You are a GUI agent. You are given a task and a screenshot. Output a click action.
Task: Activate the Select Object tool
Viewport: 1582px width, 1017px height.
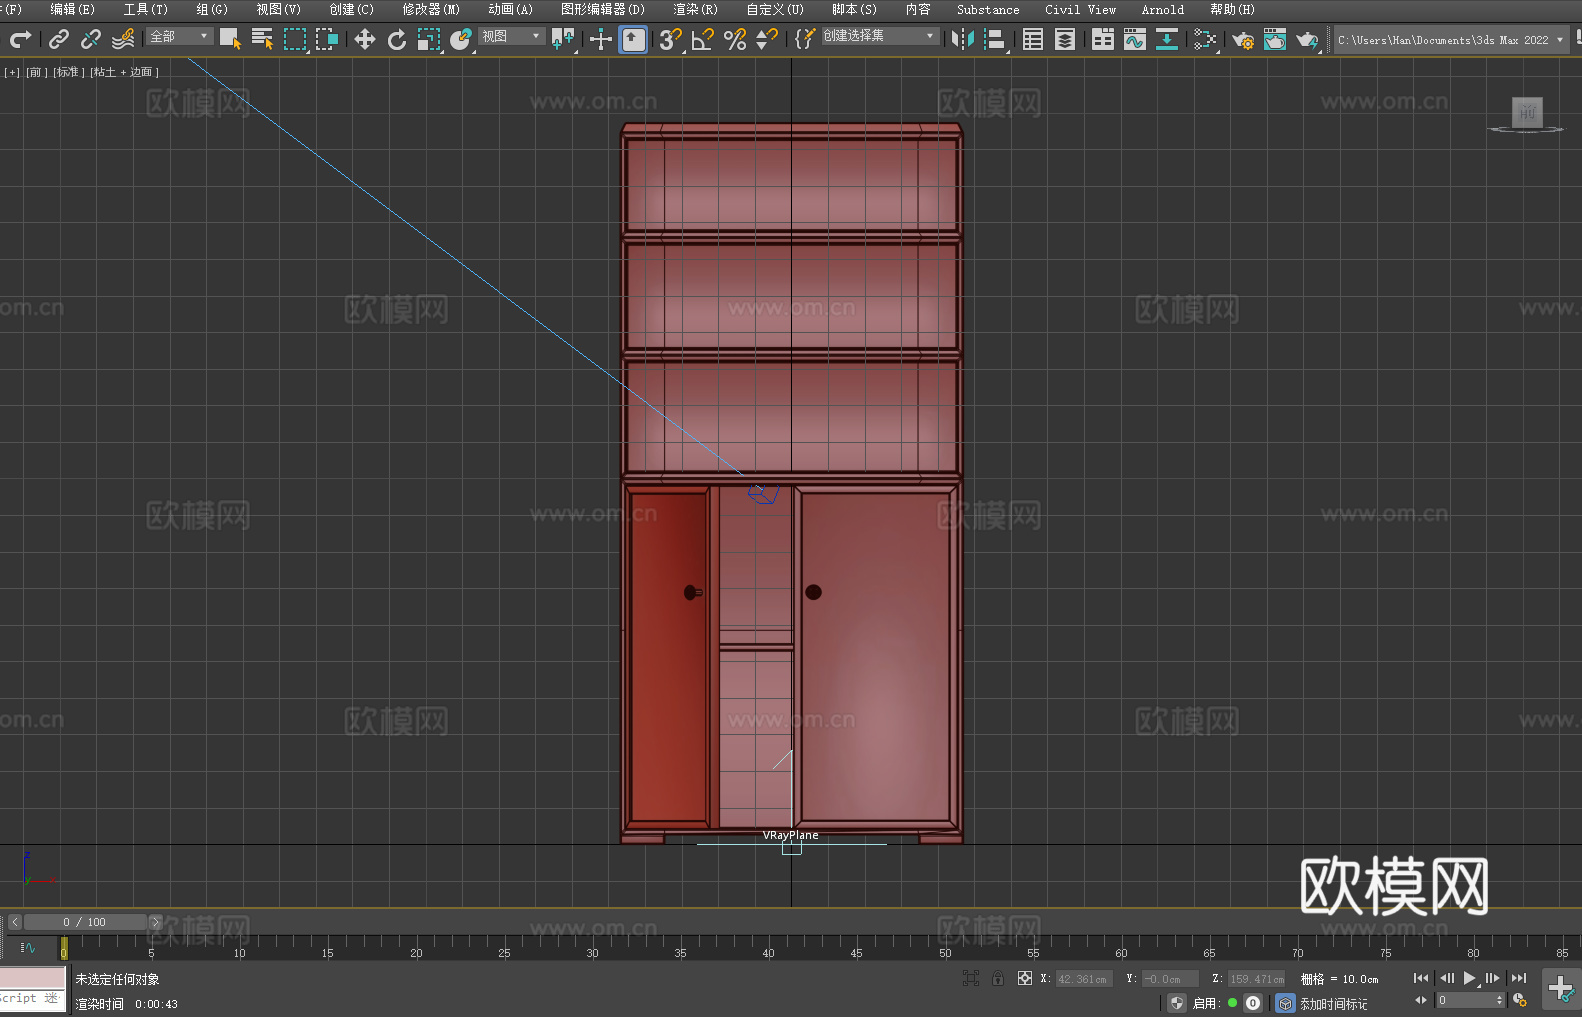[x=230, y=39]
